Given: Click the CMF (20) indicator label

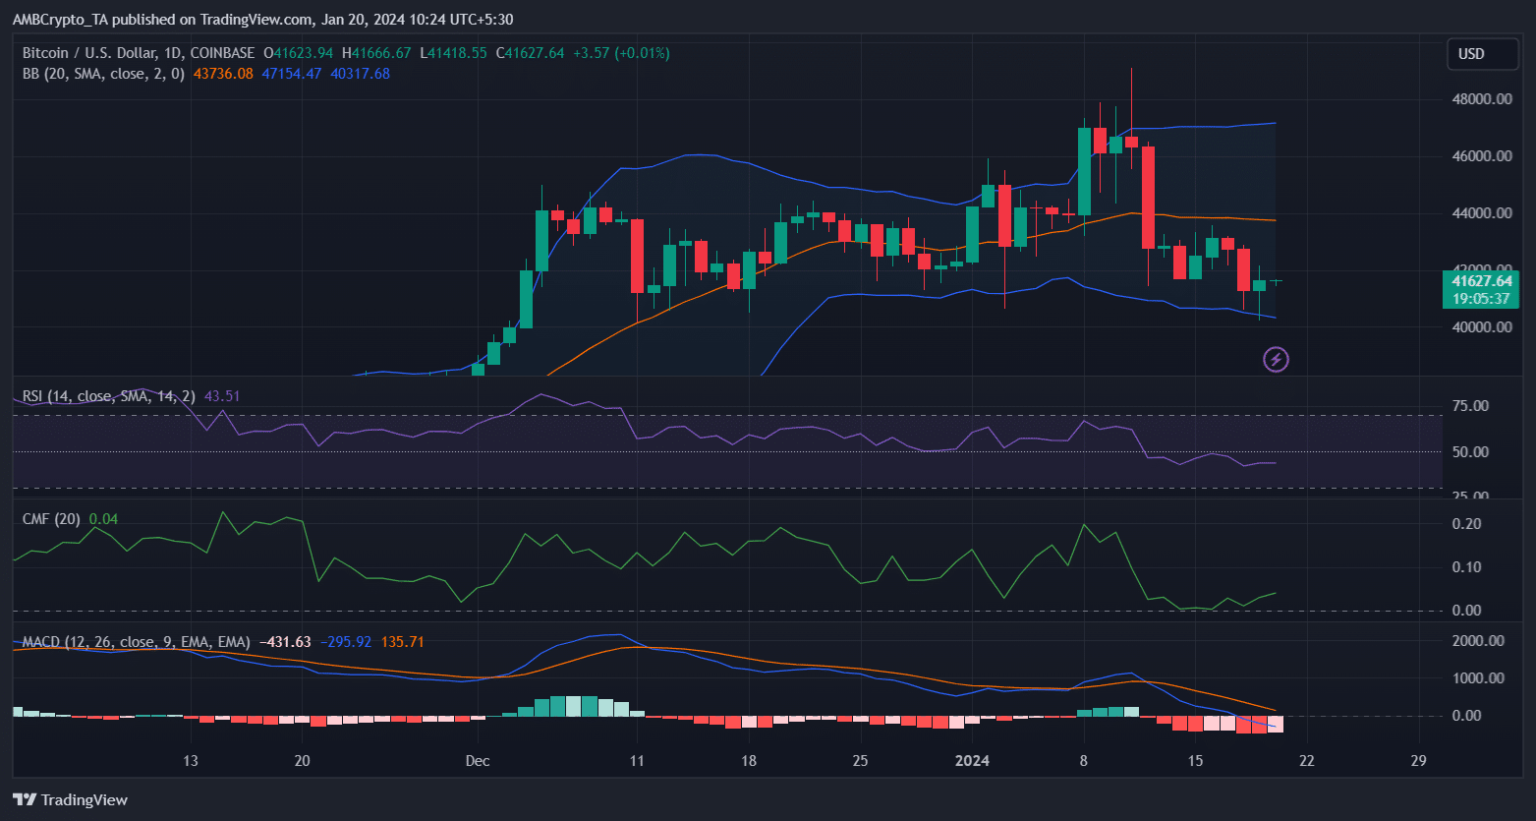Looking at the screenshot, I should coord(51,519).
